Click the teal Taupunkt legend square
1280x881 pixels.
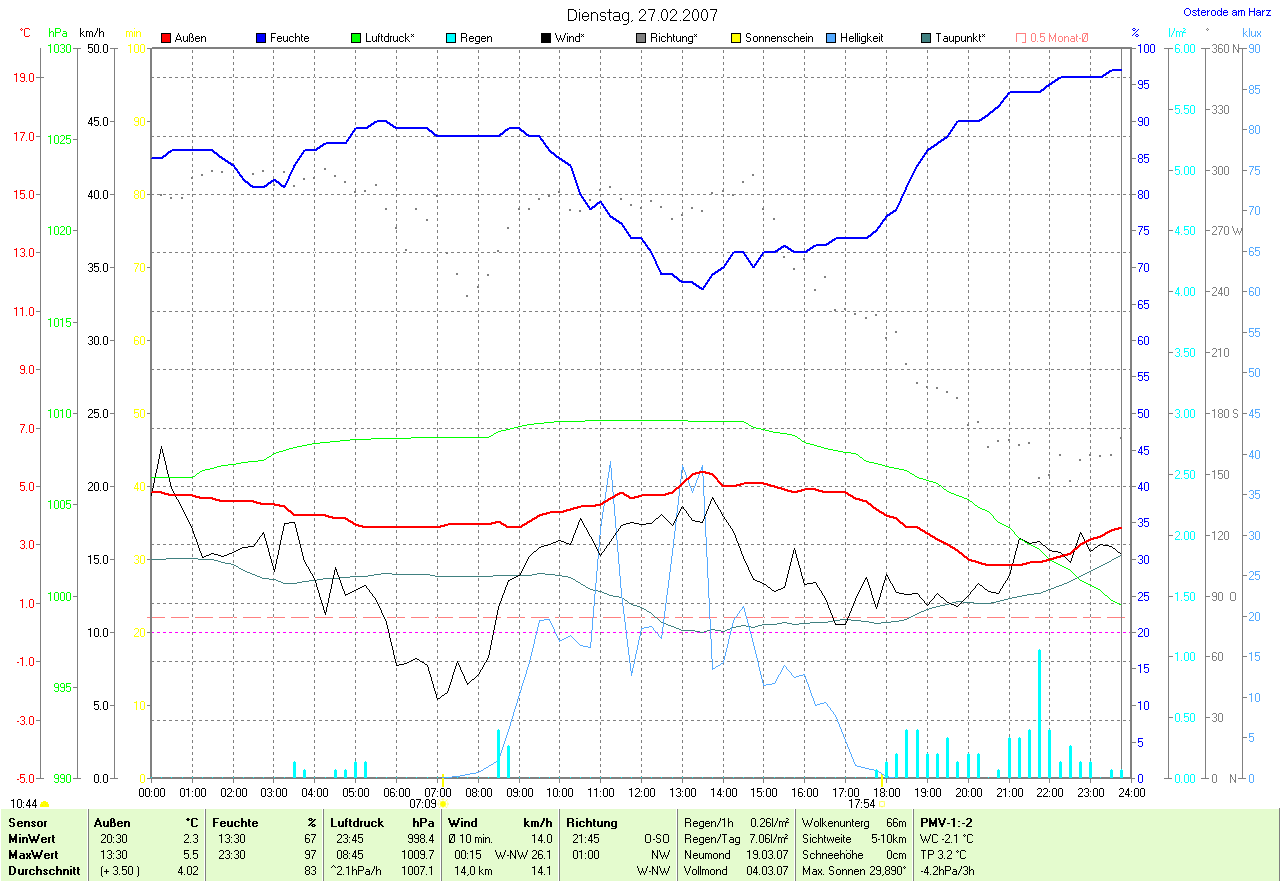[926, 38]
